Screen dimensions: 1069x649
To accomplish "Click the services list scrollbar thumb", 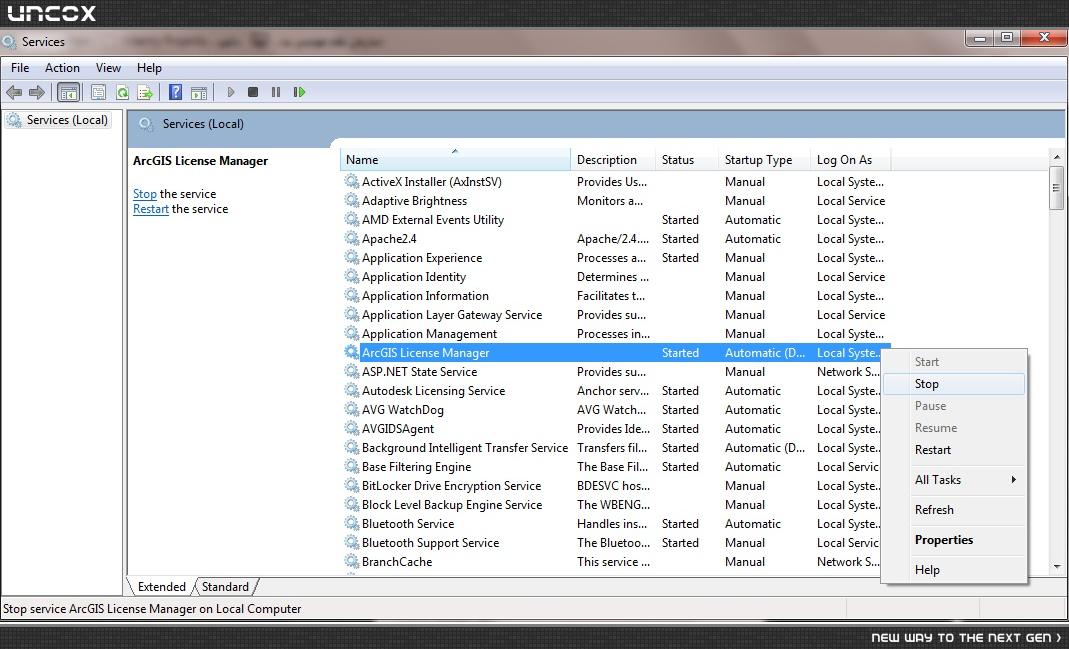I will click(x=1057, y=188).
